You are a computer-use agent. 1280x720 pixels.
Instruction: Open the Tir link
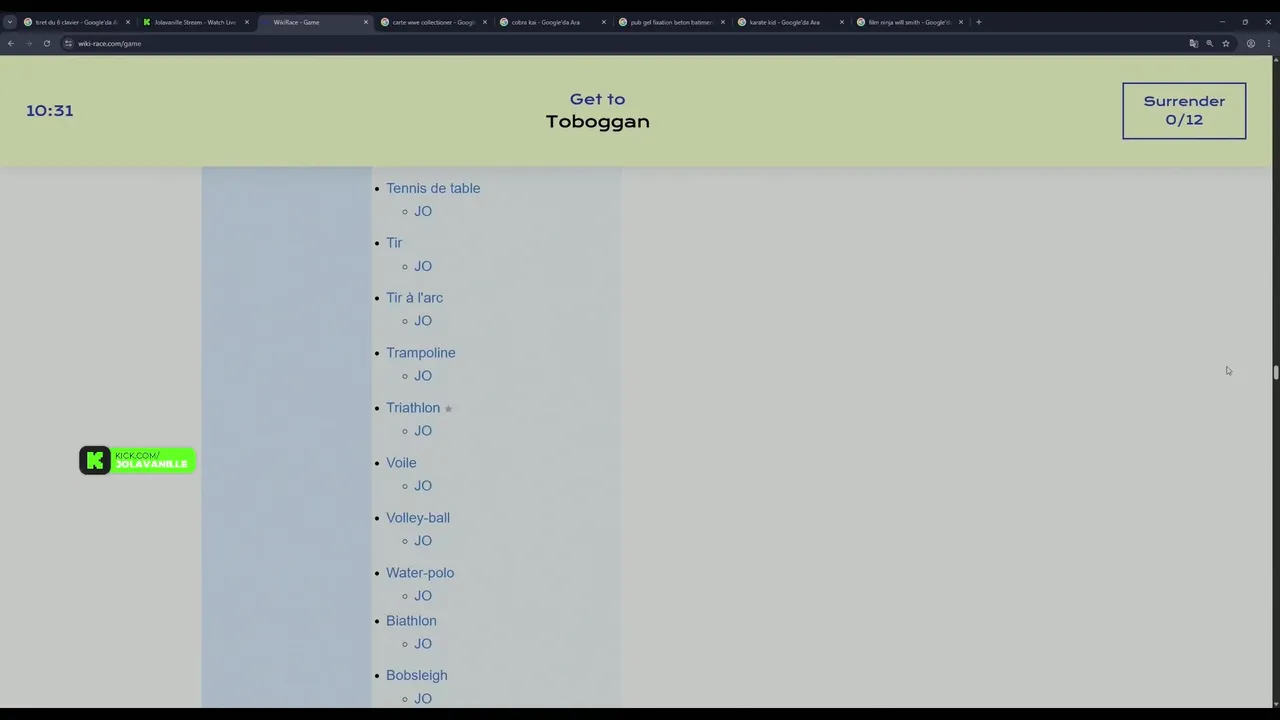394,243
